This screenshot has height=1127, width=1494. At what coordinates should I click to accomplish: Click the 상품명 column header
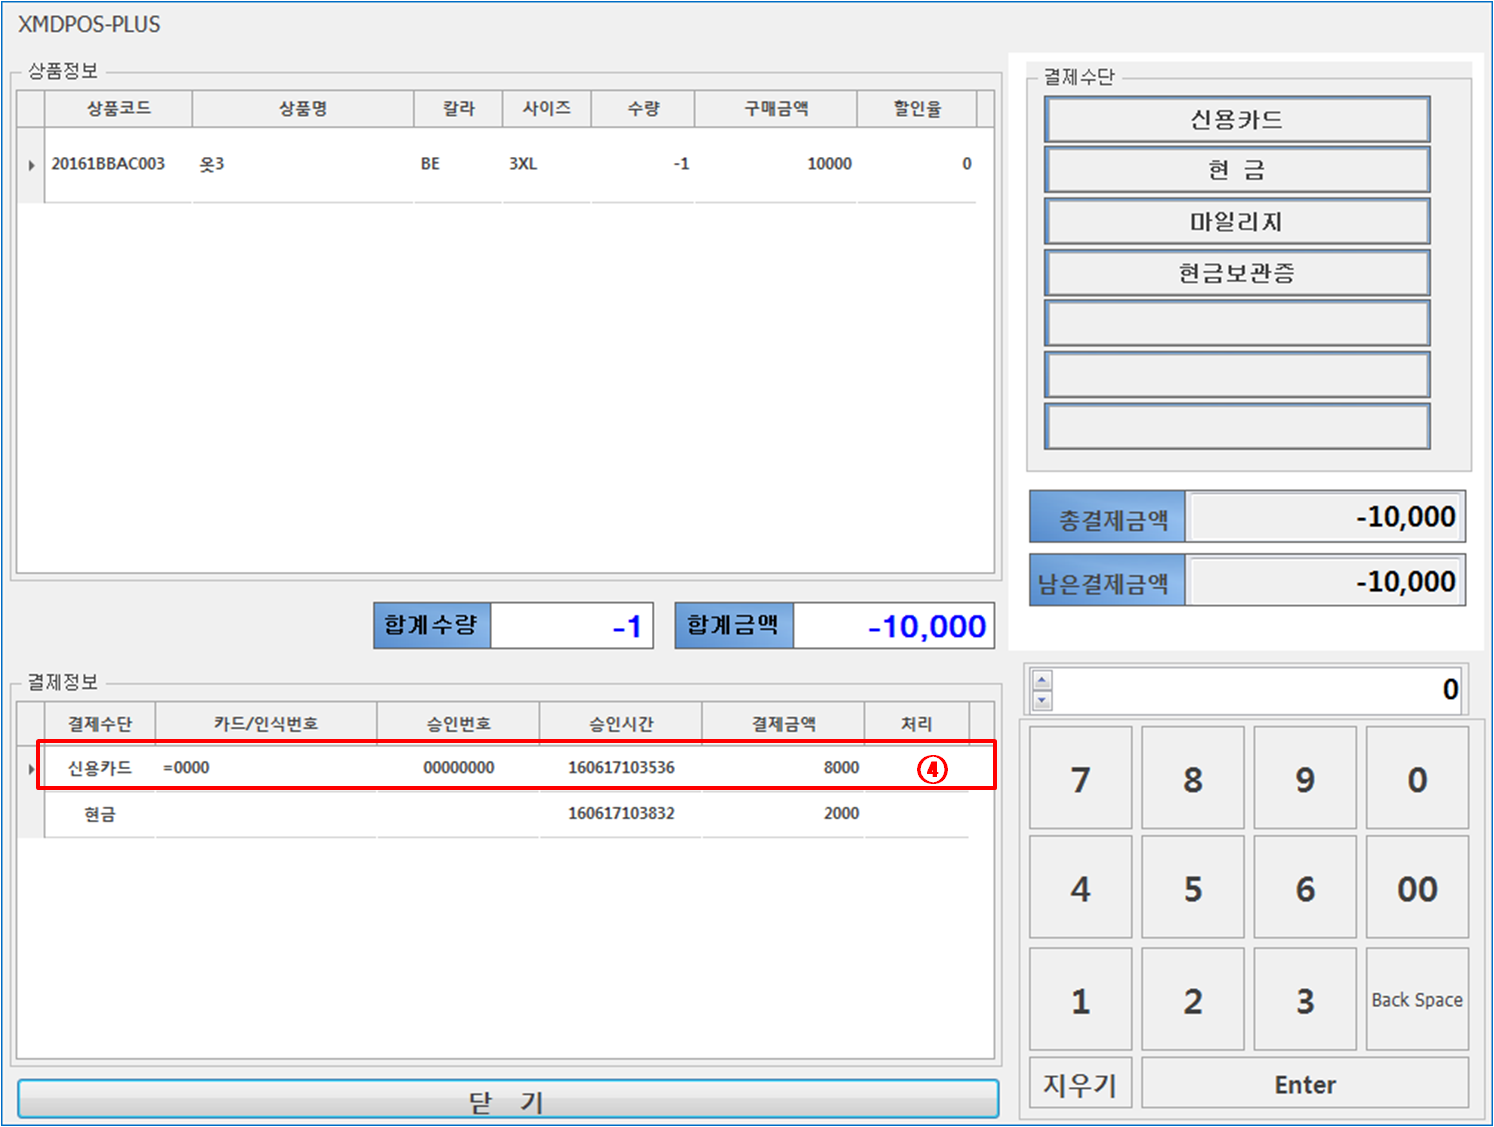click(303, 108)
